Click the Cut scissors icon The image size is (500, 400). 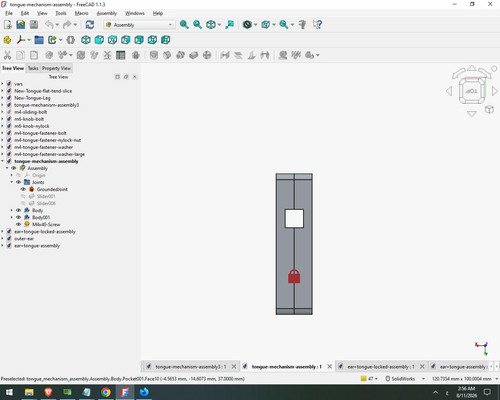[x=7, y=55]
